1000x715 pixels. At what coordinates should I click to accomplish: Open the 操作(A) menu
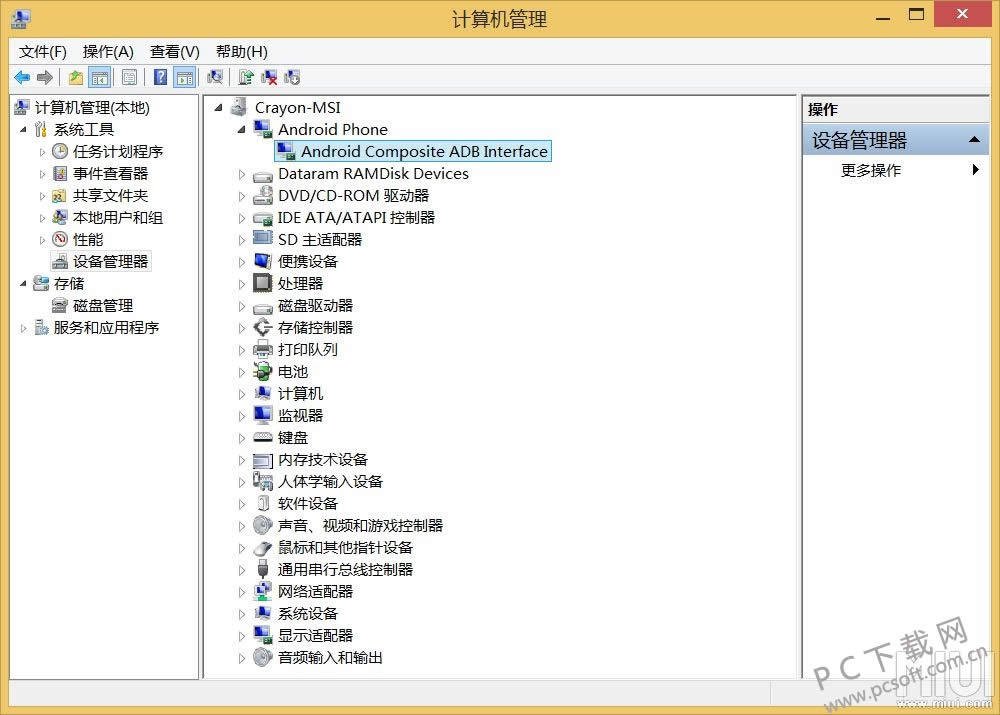point(108,52)
